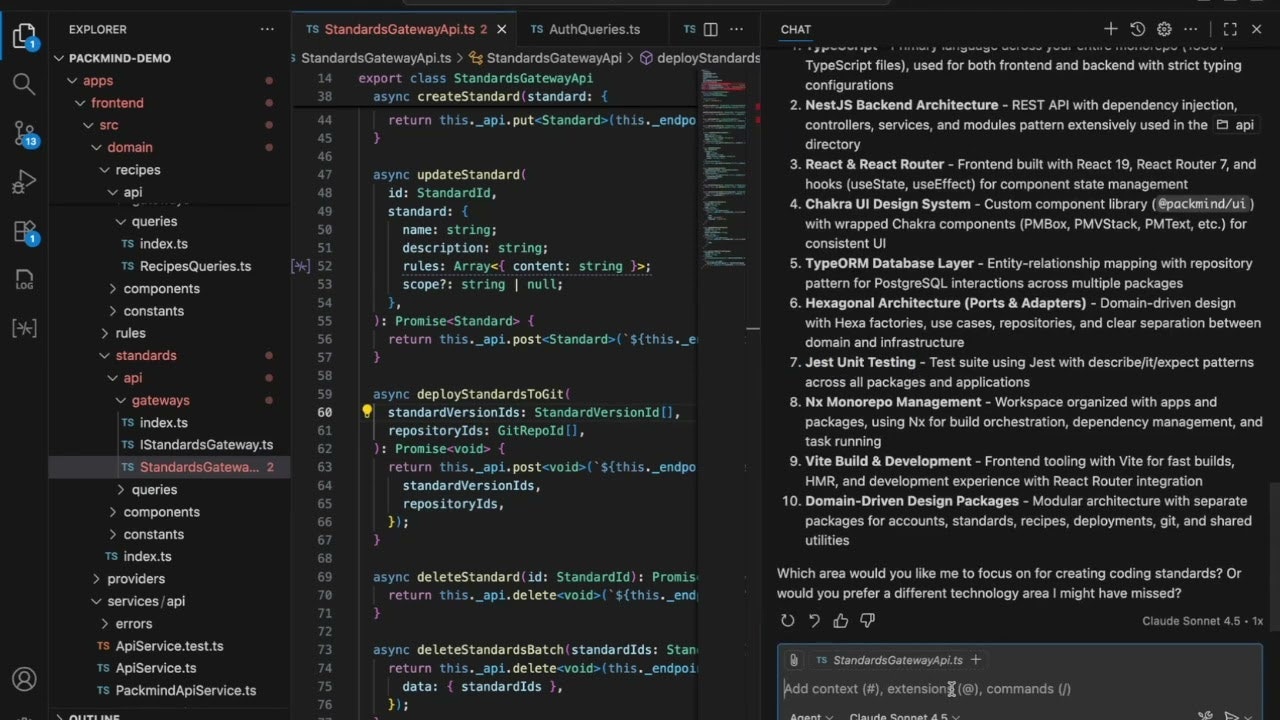This screenshot has height=720, width=1280.
Task: Select the Run and Debug icon
Action: pos(24,182)
